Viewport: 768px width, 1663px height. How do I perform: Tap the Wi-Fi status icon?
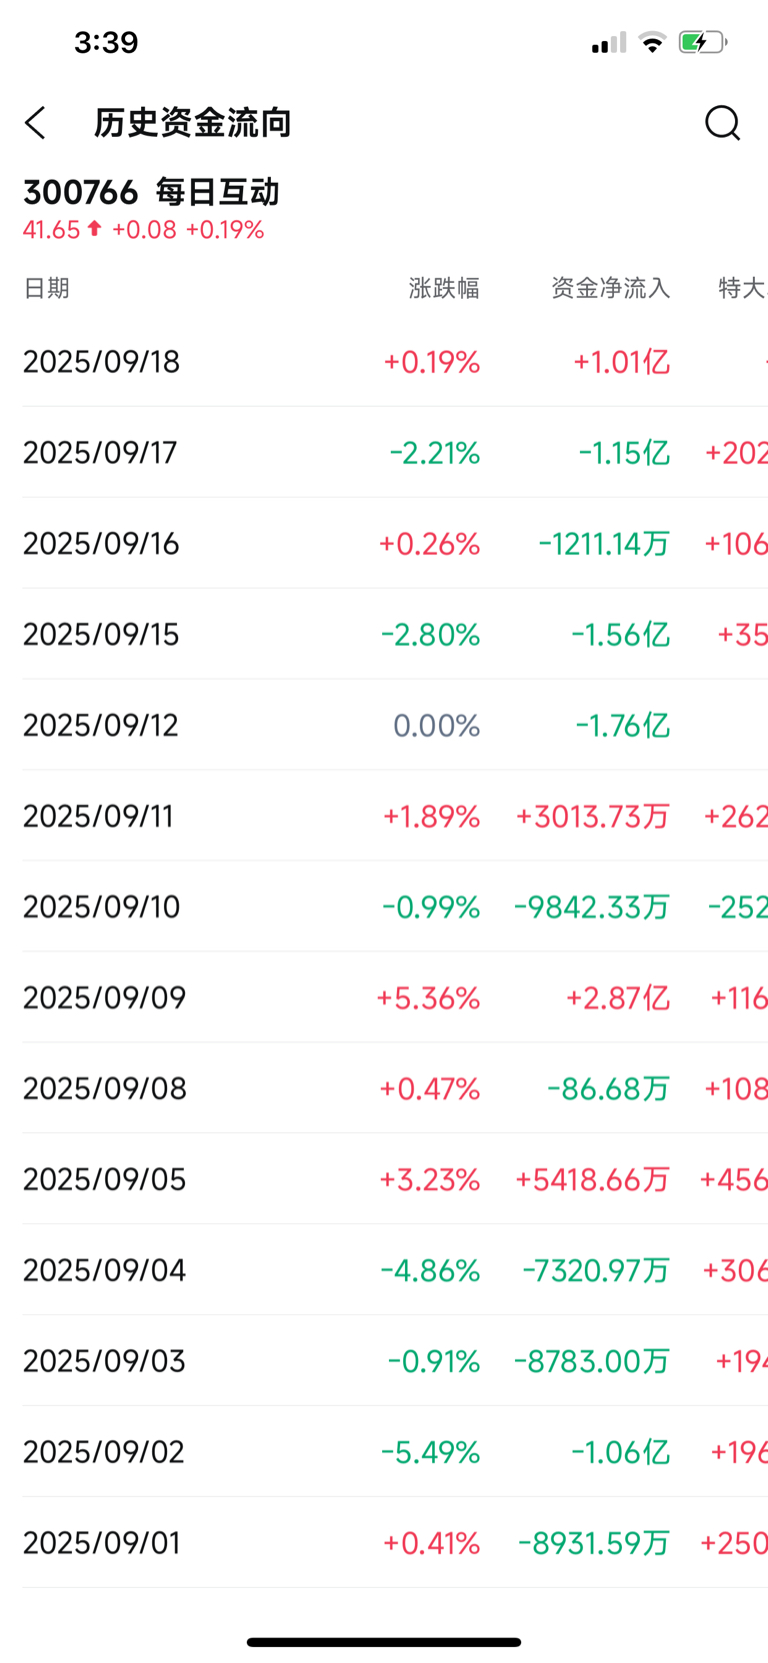(x=653, y=42)
